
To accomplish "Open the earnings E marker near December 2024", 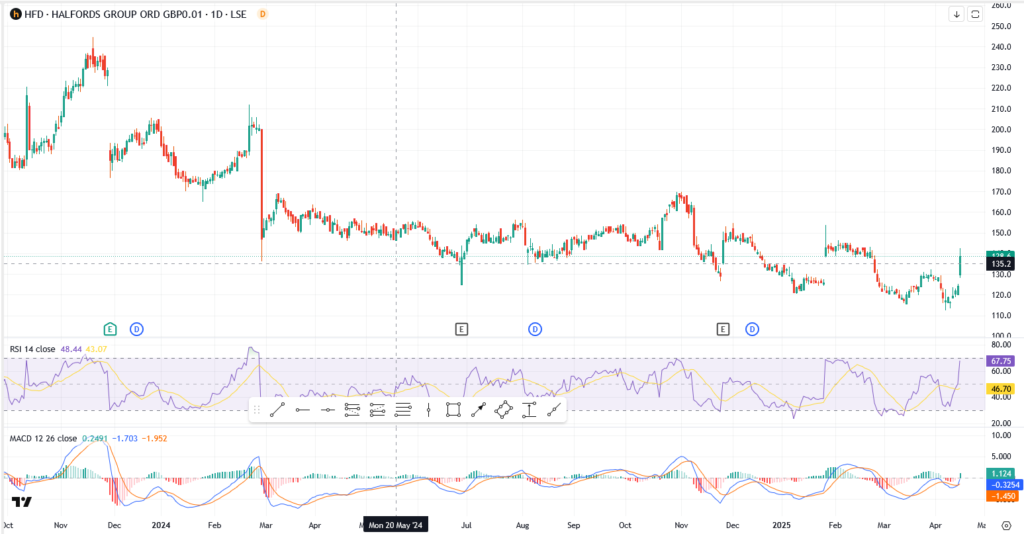I will coord(723,329).
